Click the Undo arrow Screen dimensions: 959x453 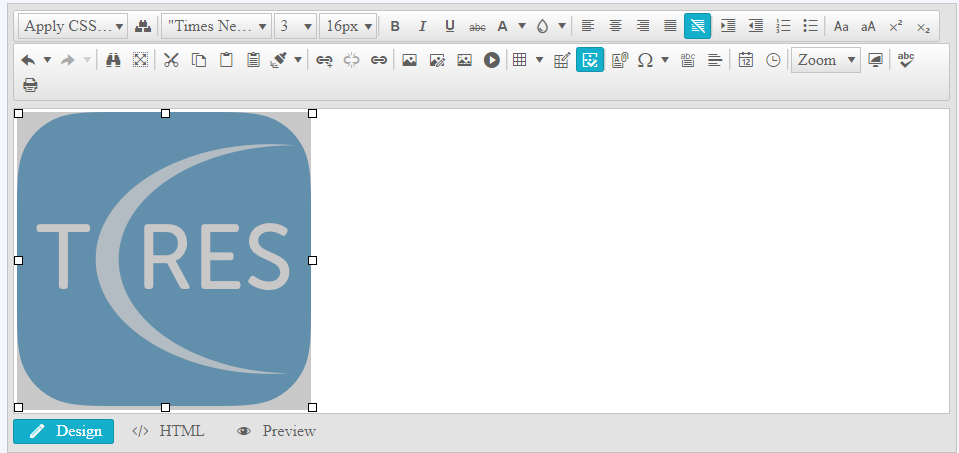(x=28, y=60)
